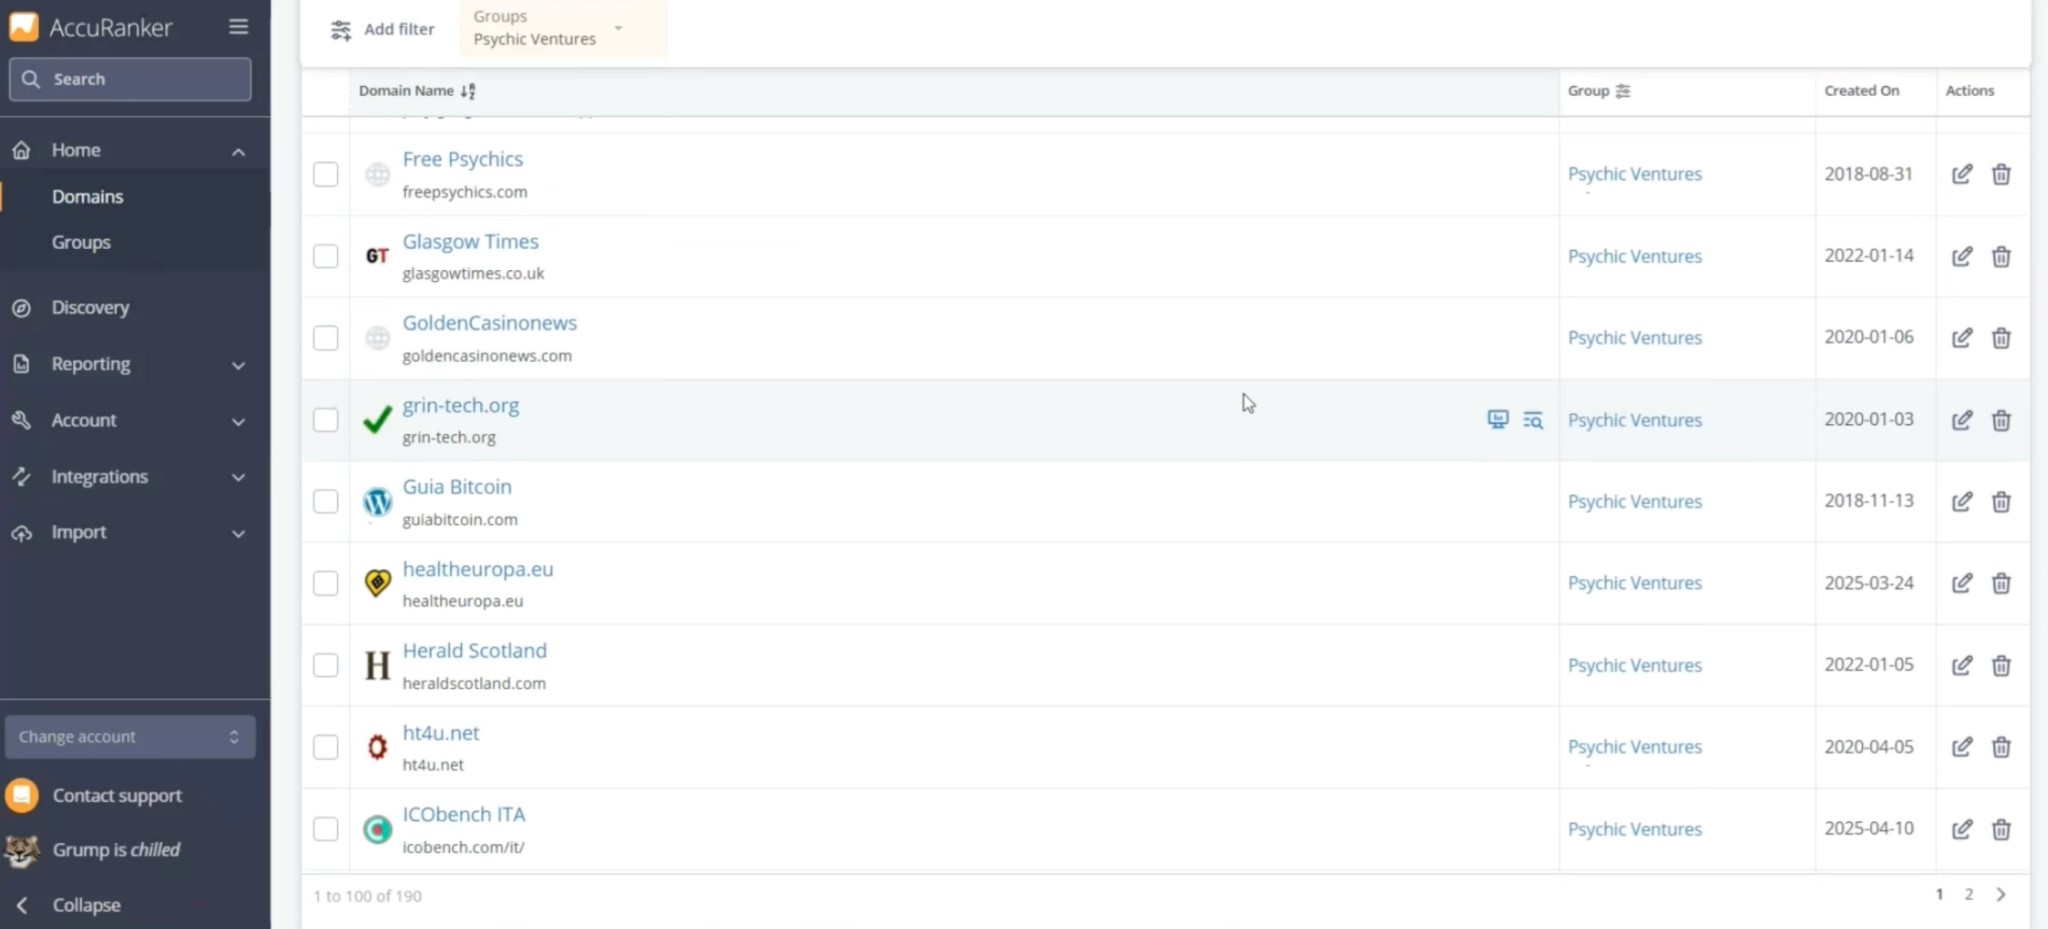Image resolution: width=2048 pixels, height=929 pixels.
Task: Edit the grin-tech.org domain
Action: click(x=1962, y=420)
